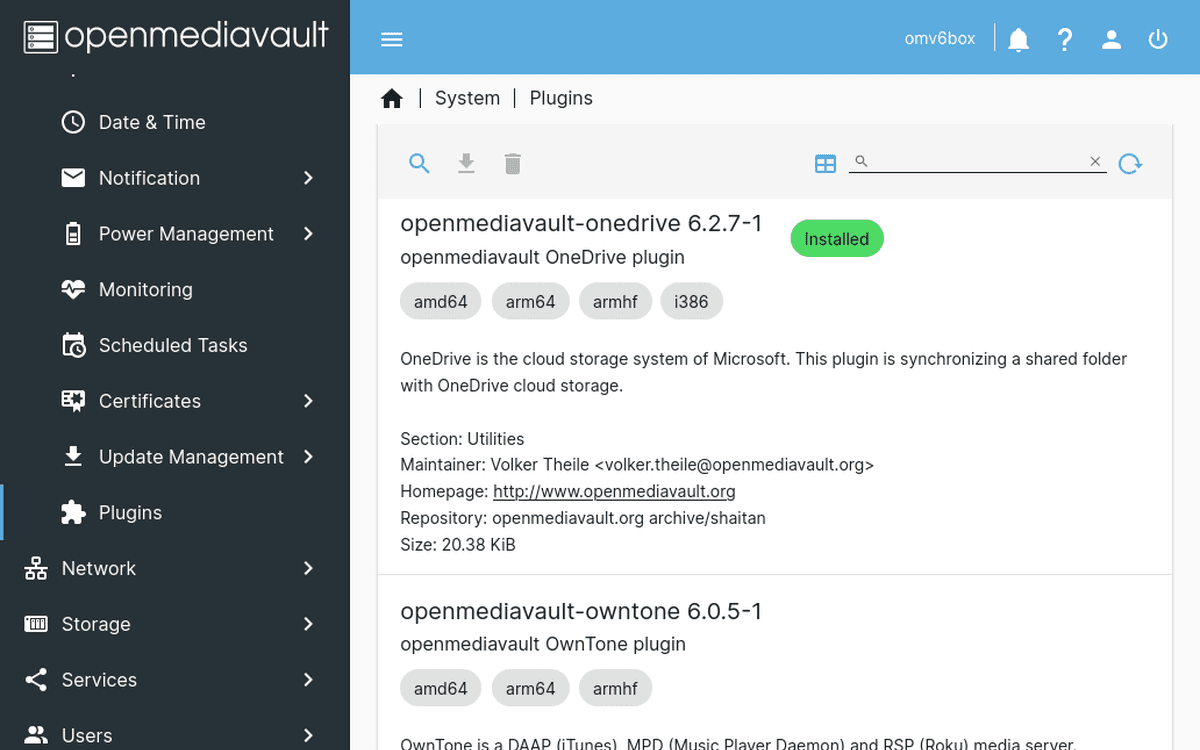Click the Users people icon
The width and height of the screenshot is (1200, 750).
[x=36, y=735]
